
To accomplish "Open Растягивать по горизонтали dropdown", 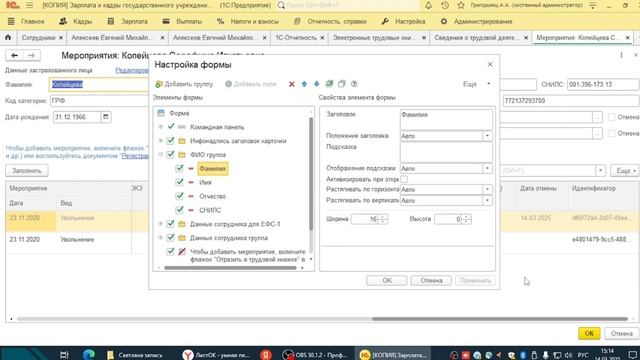I will click(487, 189).
